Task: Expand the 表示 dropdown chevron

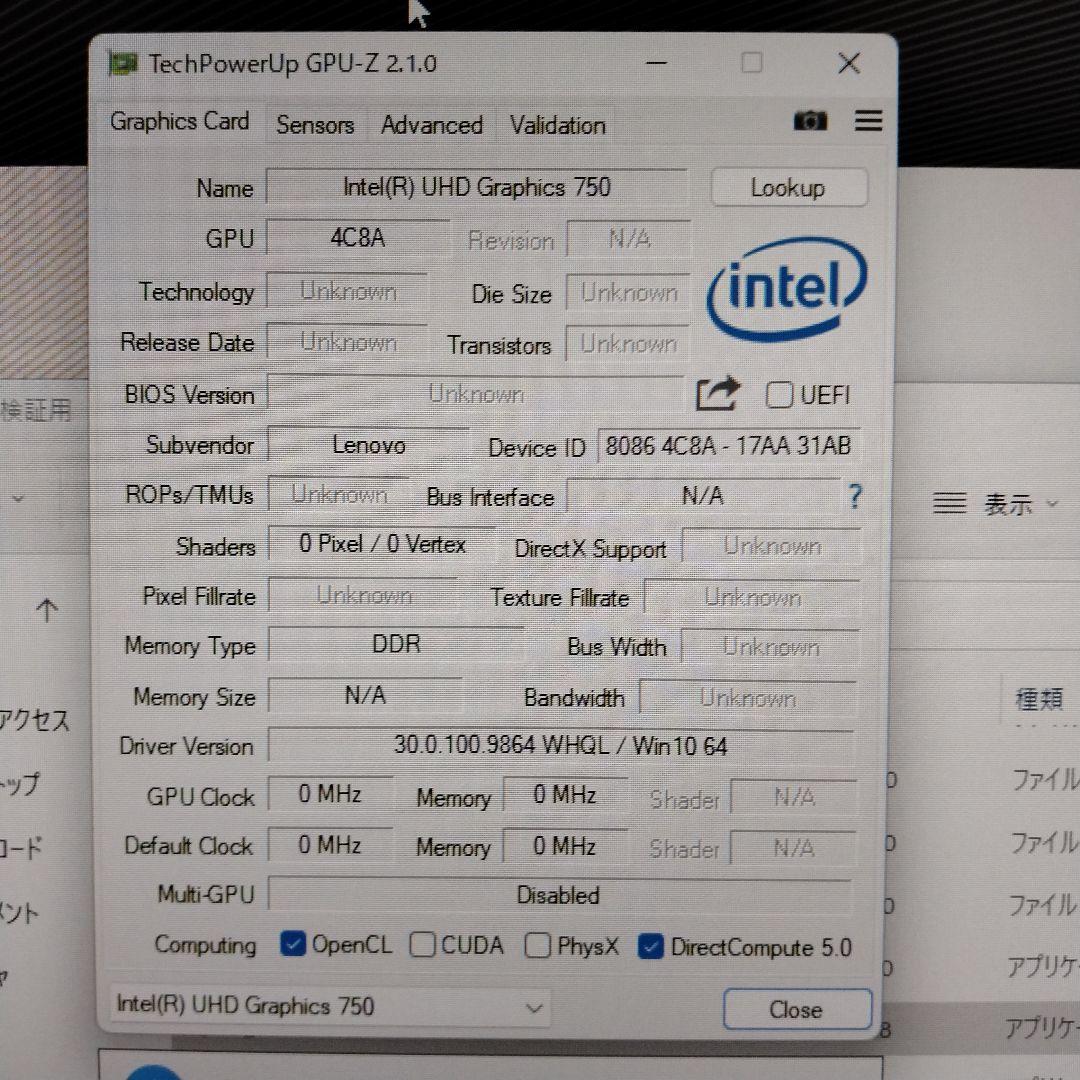Action: [1051, 505]
